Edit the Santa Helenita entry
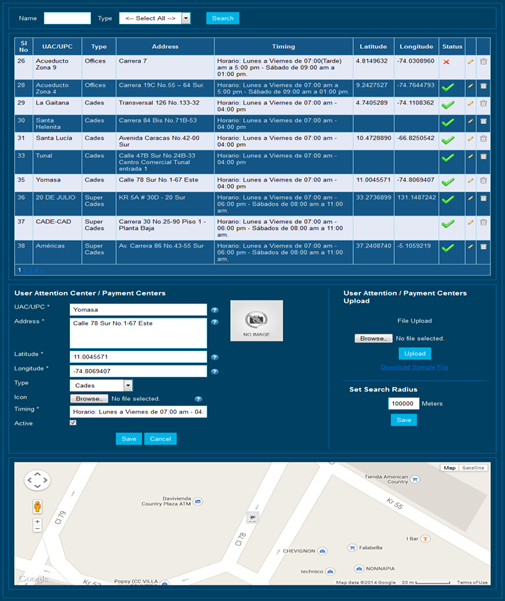 [x=470, y=121]
